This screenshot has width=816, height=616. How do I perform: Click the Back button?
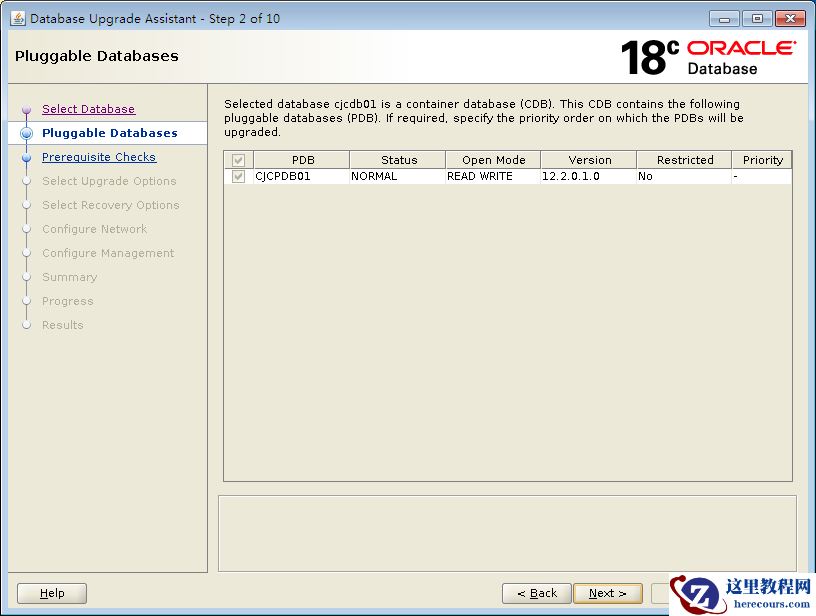[537, 593]
